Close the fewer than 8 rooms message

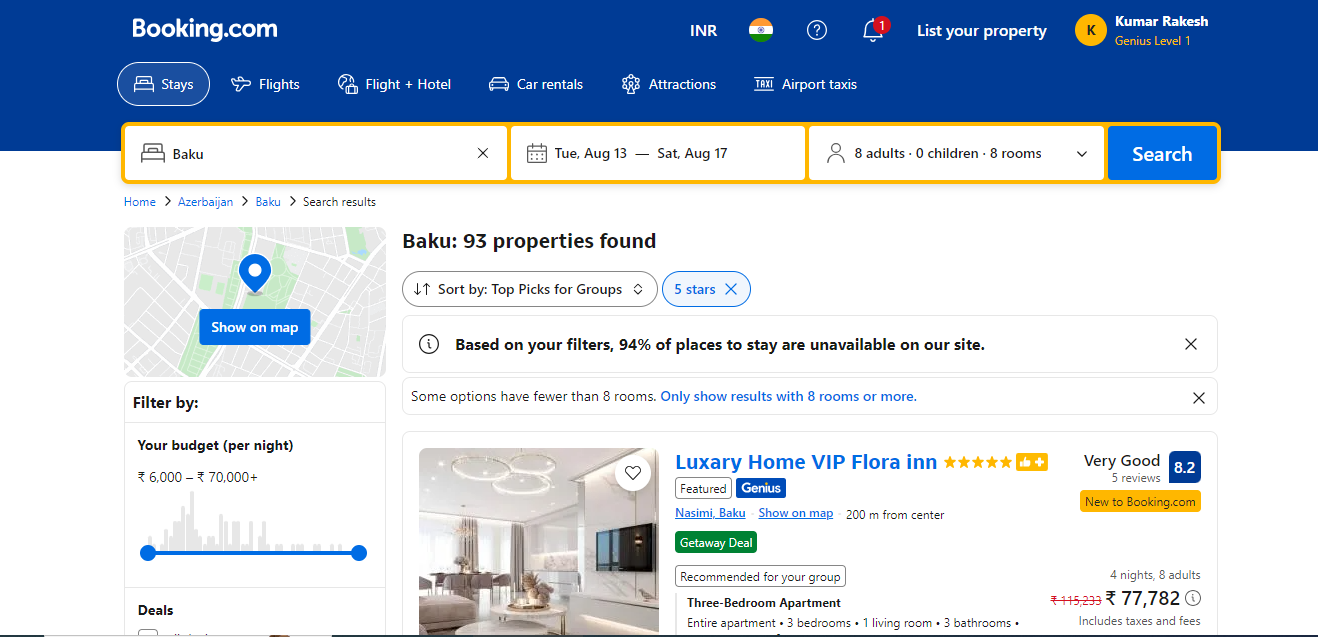[1199, 397]
